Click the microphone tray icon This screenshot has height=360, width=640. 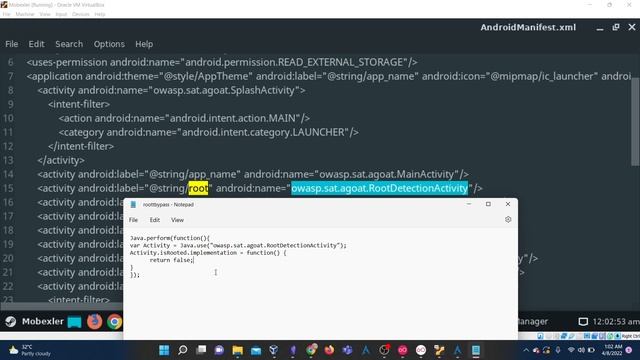click(x=558, y=350)
